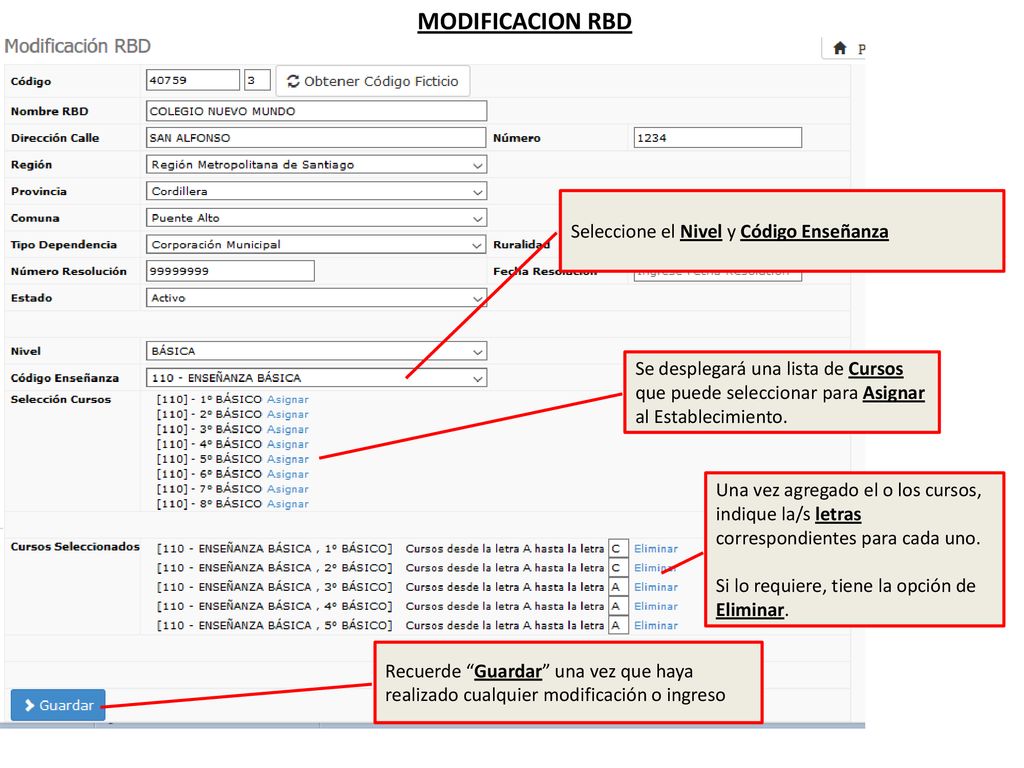This screenshot has height=768, width=1024.
Task: Remove the selected 3º BÁSICO course via Eliminar
Action: 656,588
